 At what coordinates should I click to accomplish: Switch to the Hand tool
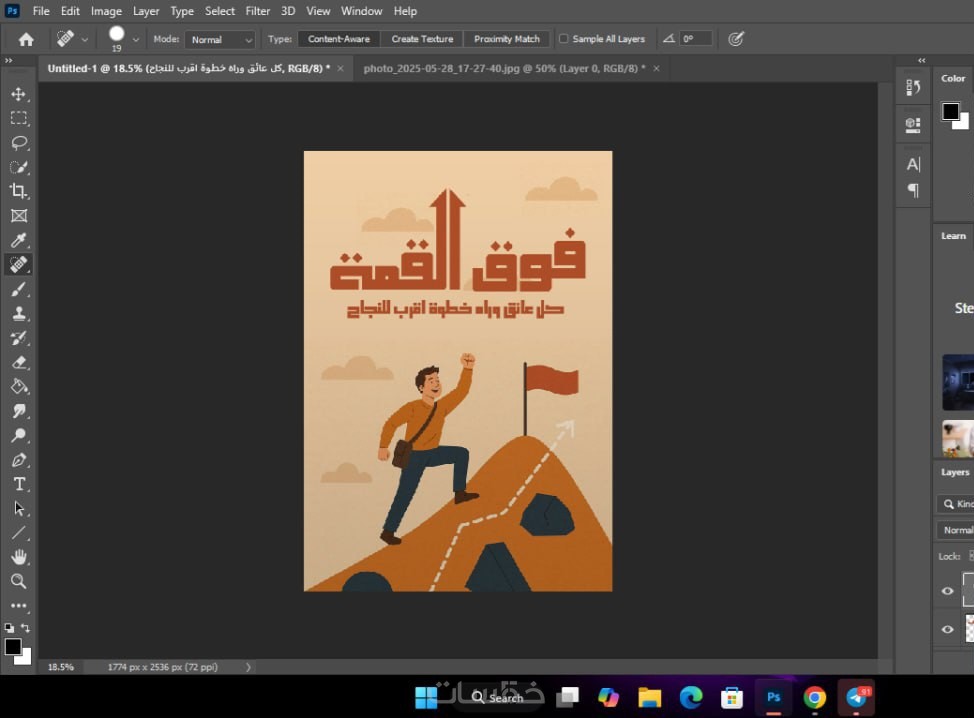(19, 557)
